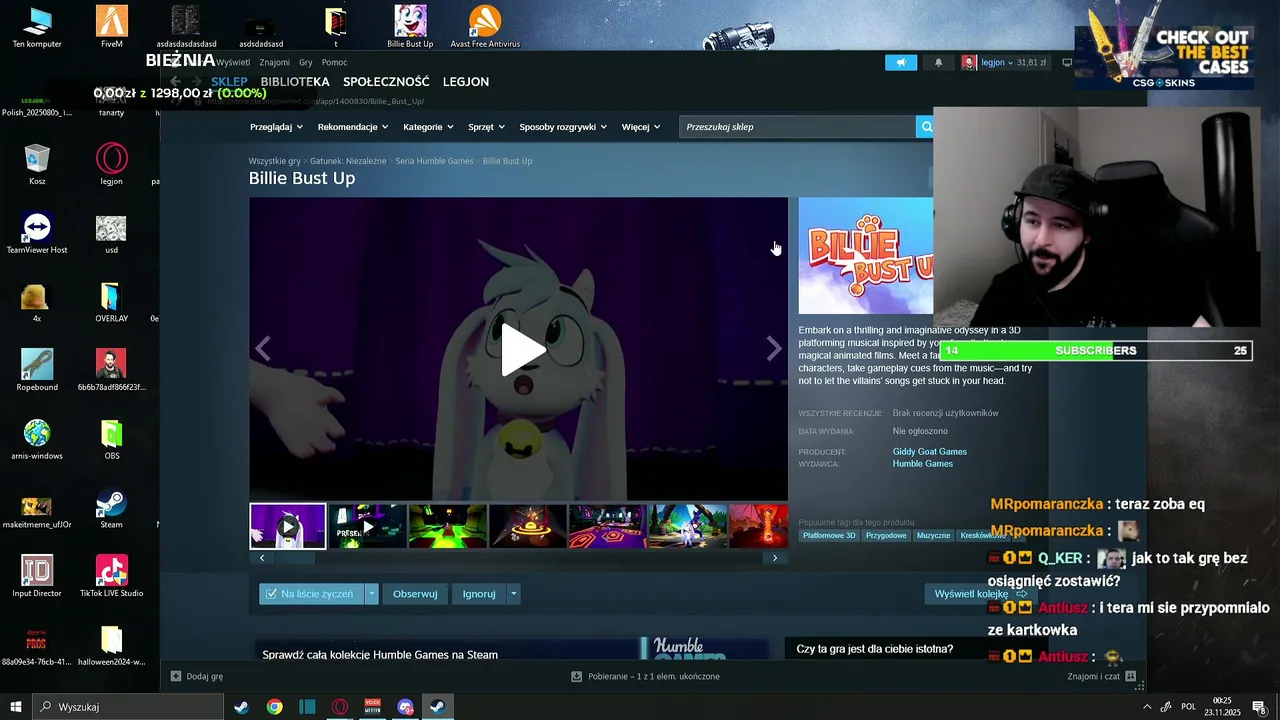1280x720 pixels.
Task: Switch to SKLEP tab
Action: (x=229, y=82)
